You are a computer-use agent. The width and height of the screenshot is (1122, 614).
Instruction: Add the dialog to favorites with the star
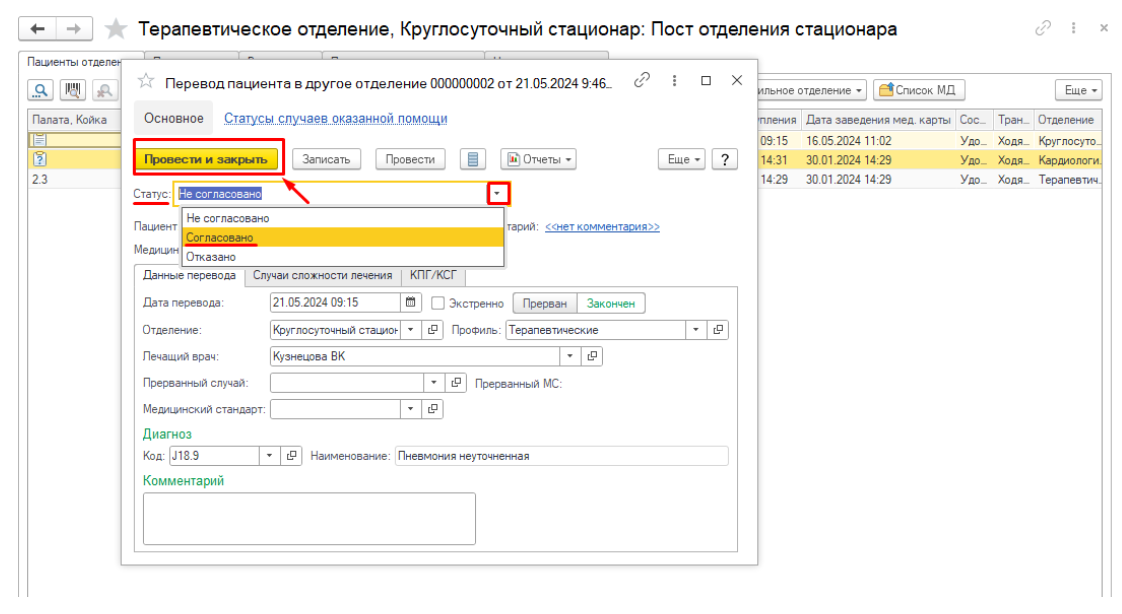pos(146,81)
